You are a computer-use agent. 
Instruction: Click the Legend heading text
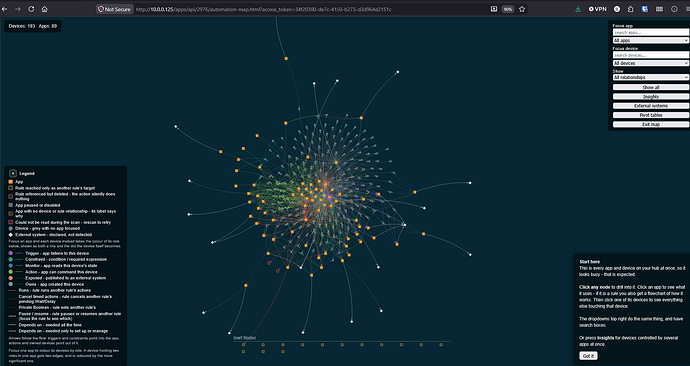click(27, 173)
